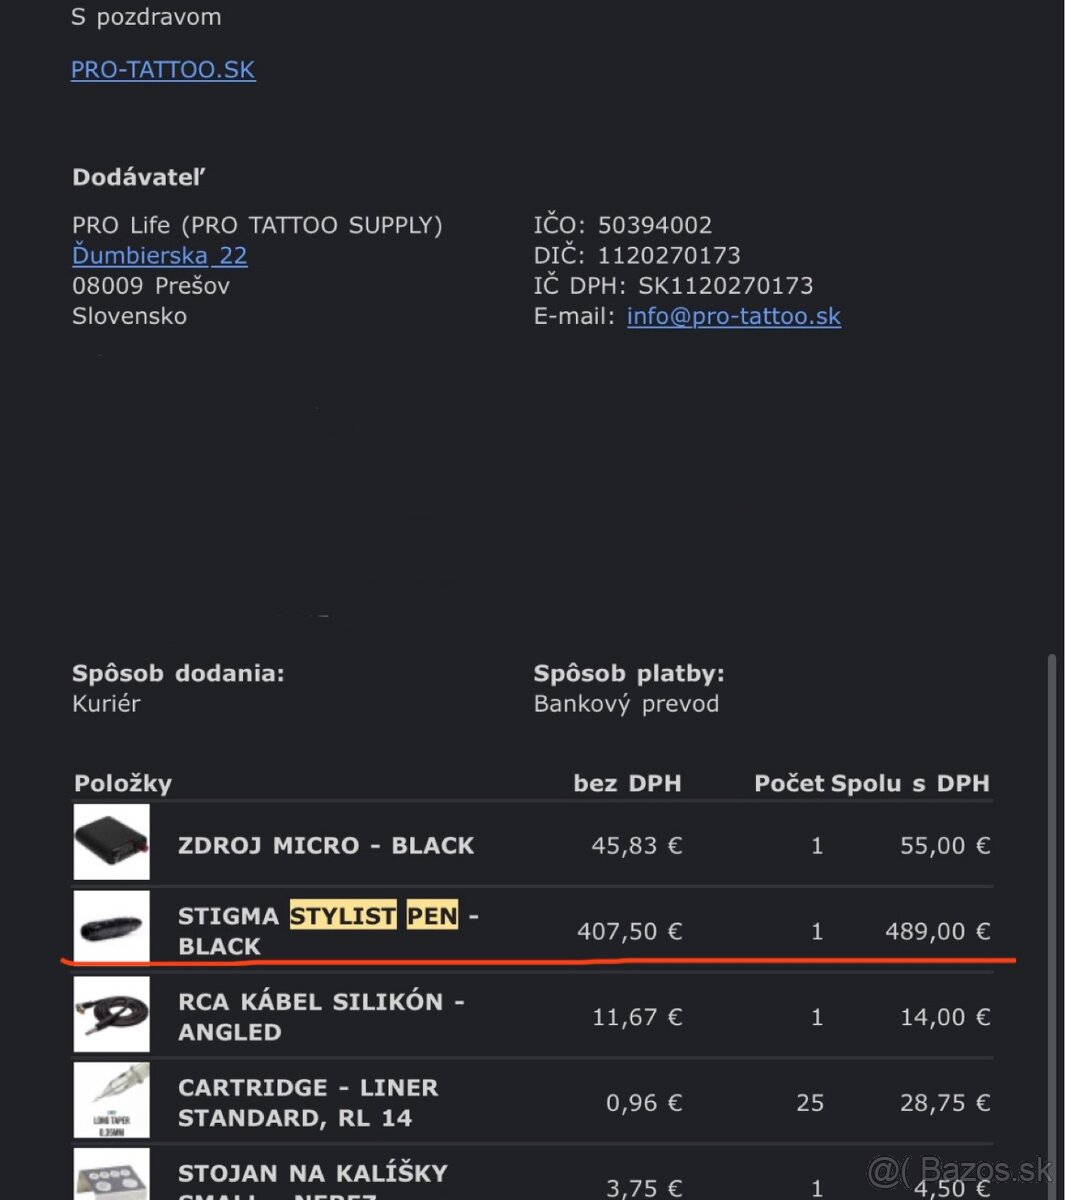Open the Zdroj Micro Black product thumbnail
Image resolution: width=1065 pixels, height=1200 pixels.
click(x=112, y=844)
